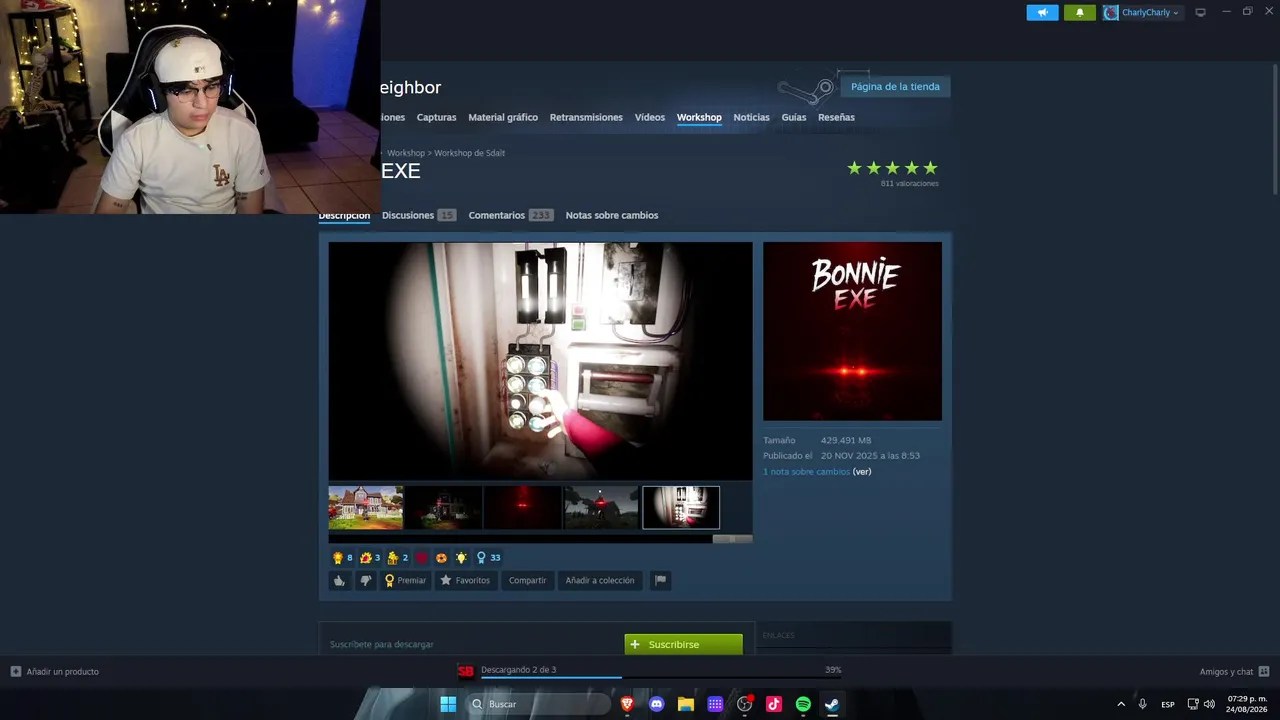Open the CharlyCharly account dropdown
Image resolution: width=1280 pixels, height=720 pixels.
pos(1141,13)
